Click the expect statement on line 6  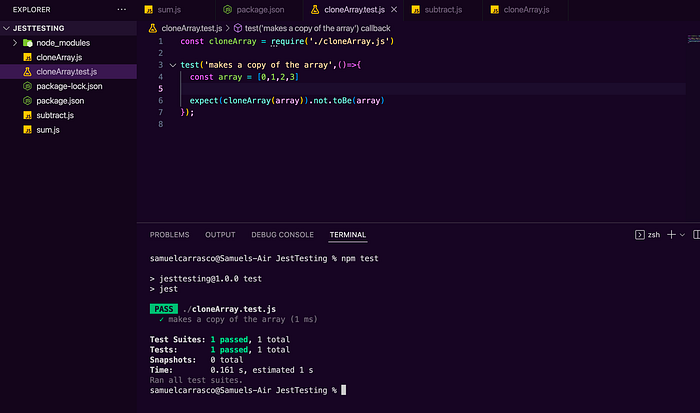click(287, 101)
